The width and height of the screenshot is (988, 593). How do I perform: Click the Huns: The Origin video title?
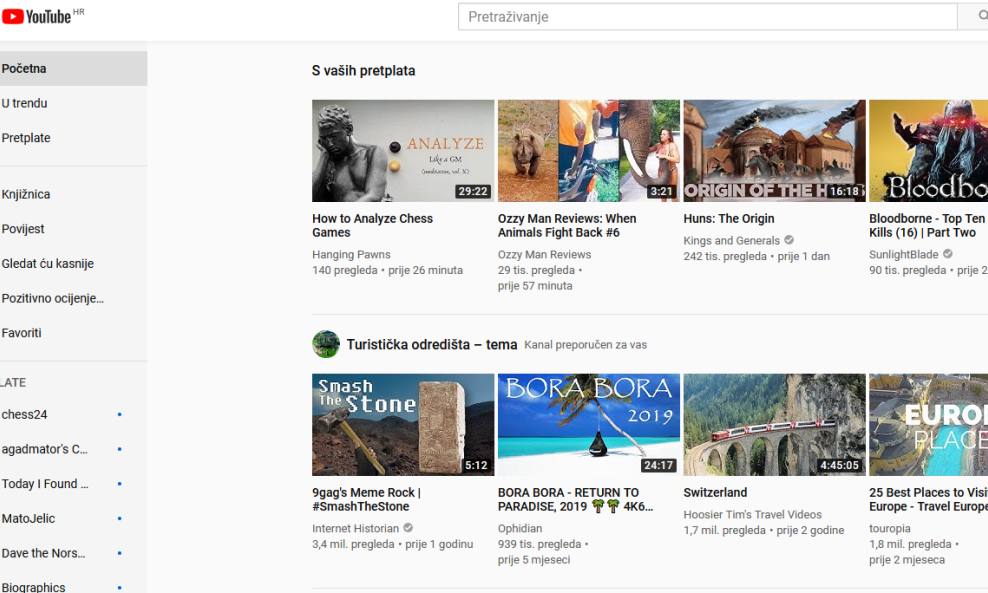tap(729, 219)
